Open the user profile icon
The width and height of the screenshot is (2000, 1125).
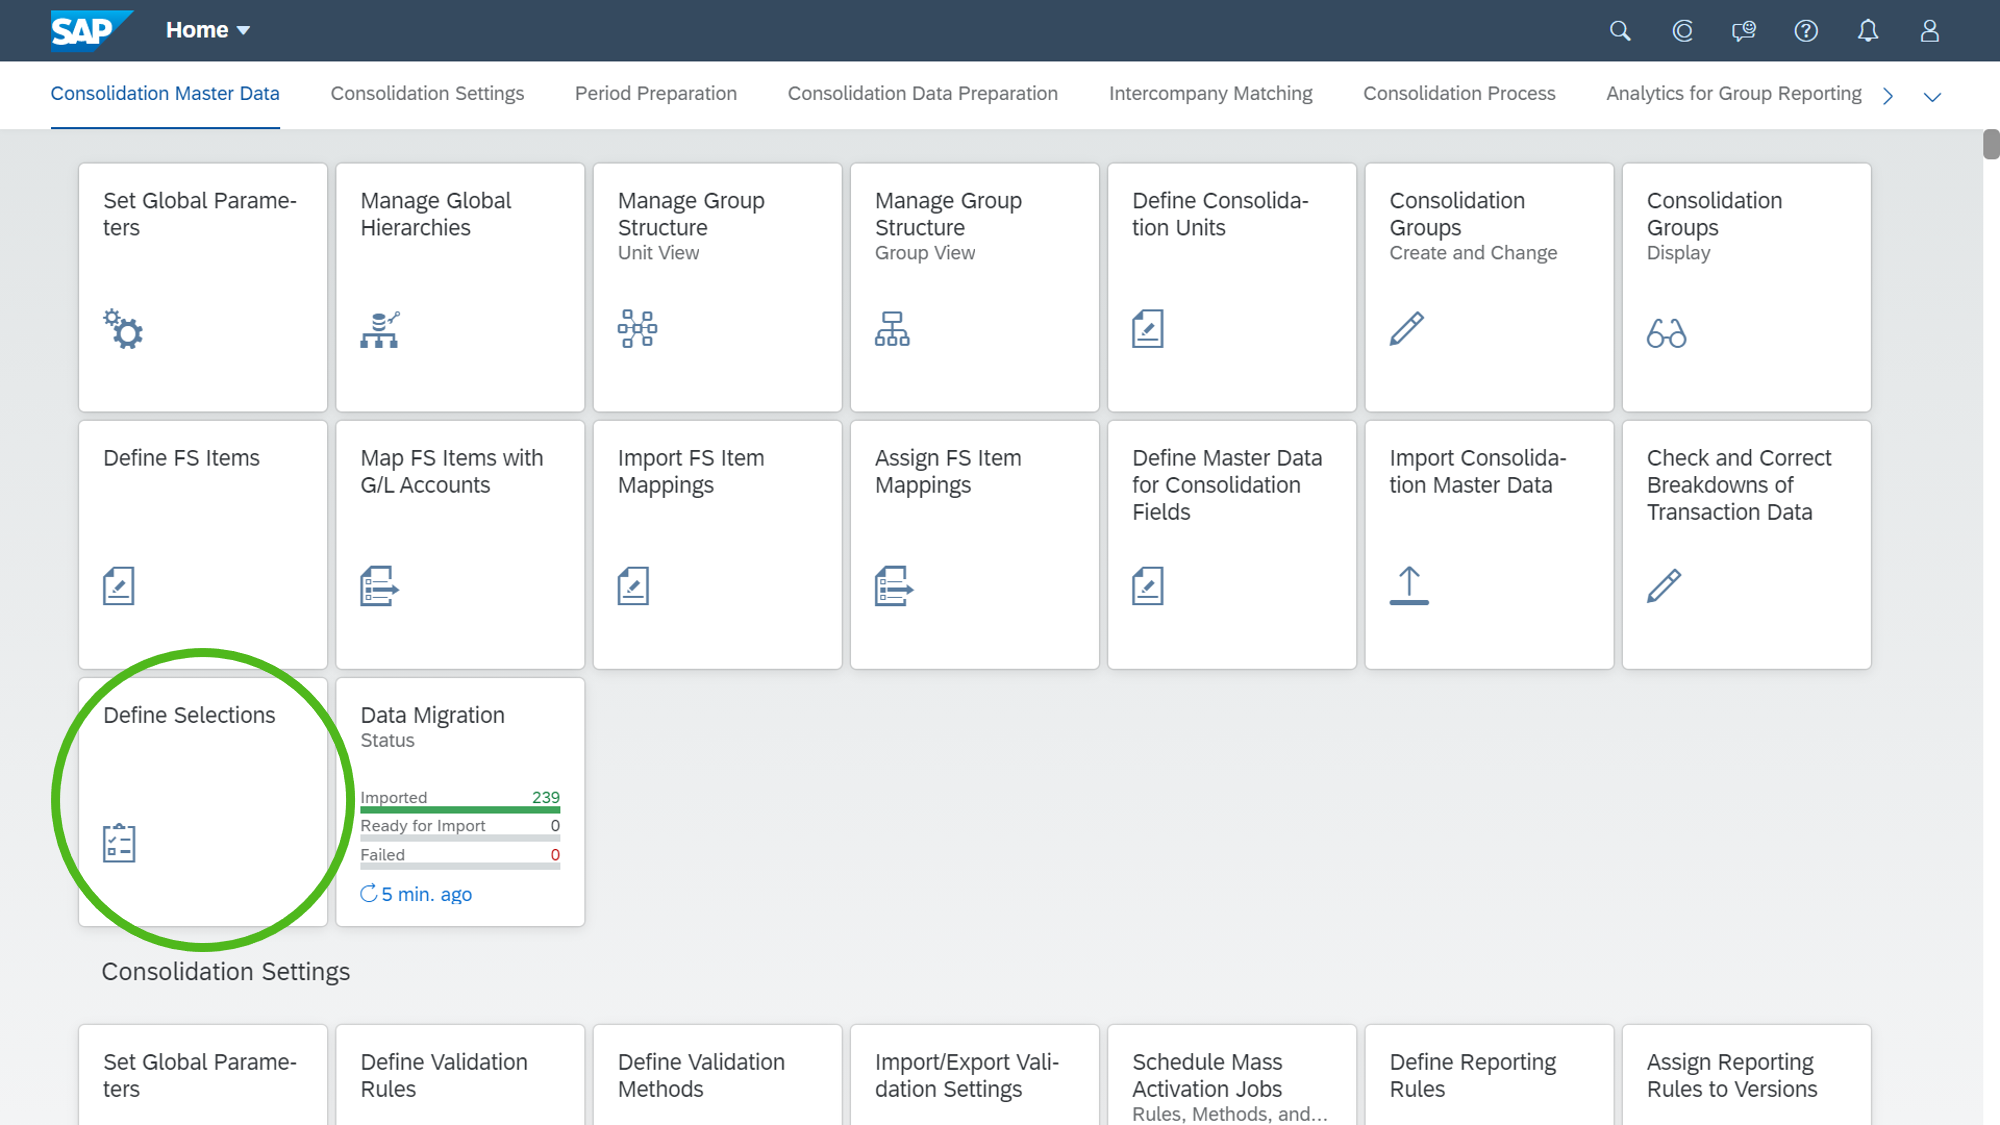(1929, 31)
